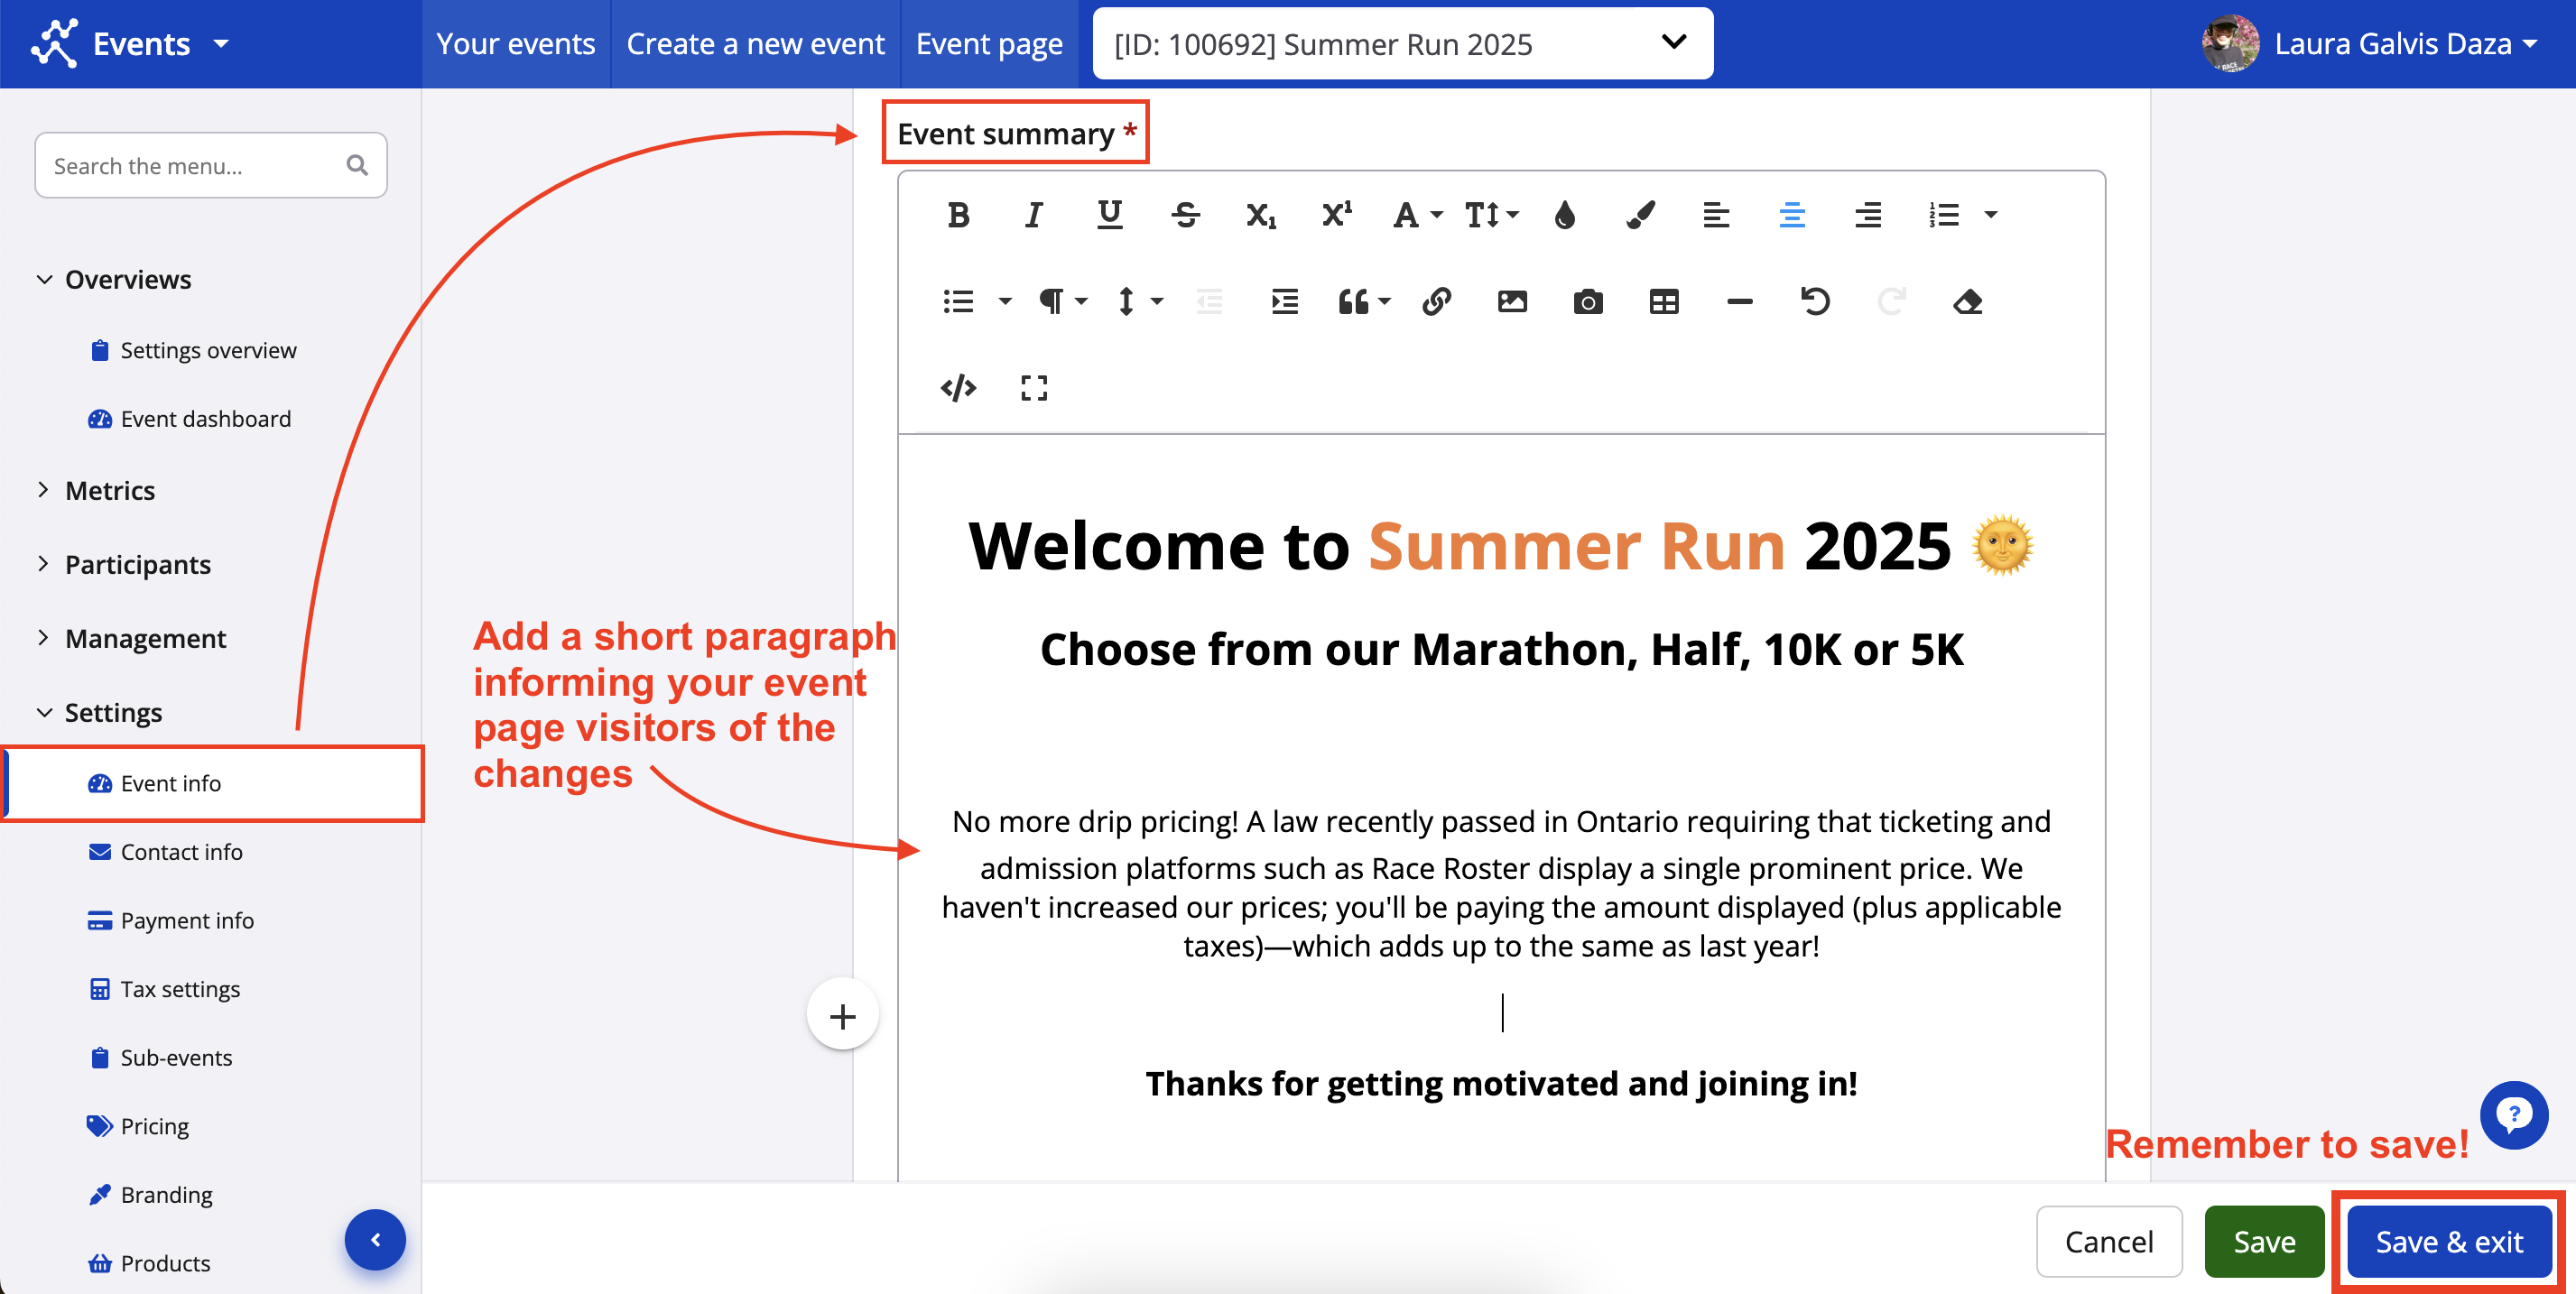Click the green Save button

click(2263, 1241)
